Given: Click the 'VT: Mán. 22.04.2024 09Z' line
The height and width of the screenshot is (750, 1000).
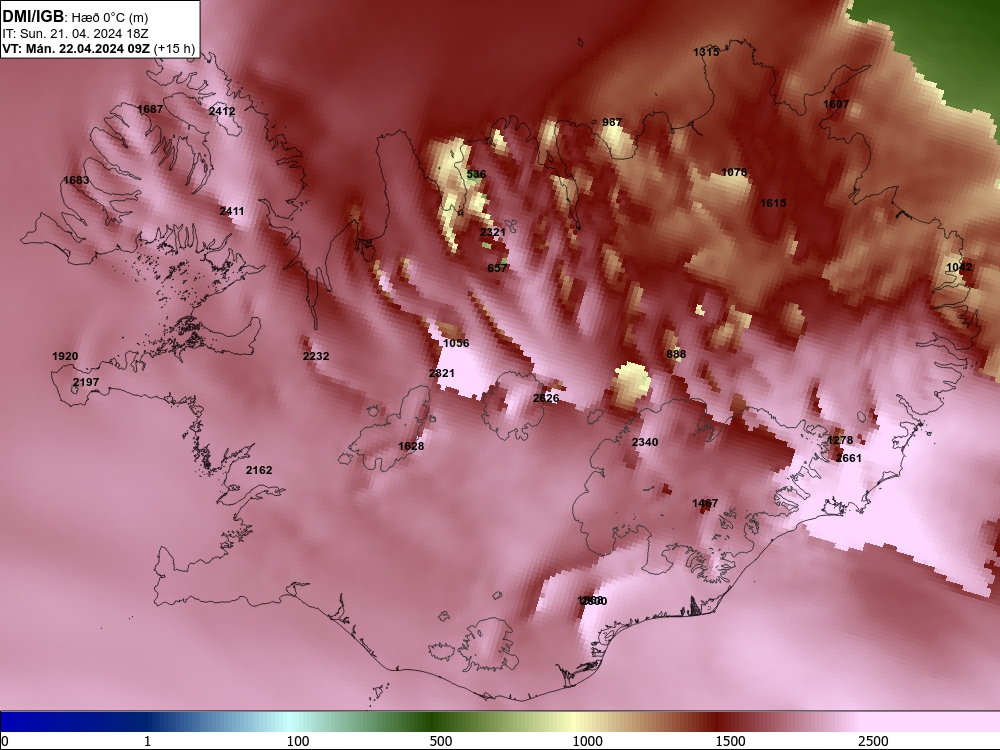Looking at the screenshot, I should 77,49.
